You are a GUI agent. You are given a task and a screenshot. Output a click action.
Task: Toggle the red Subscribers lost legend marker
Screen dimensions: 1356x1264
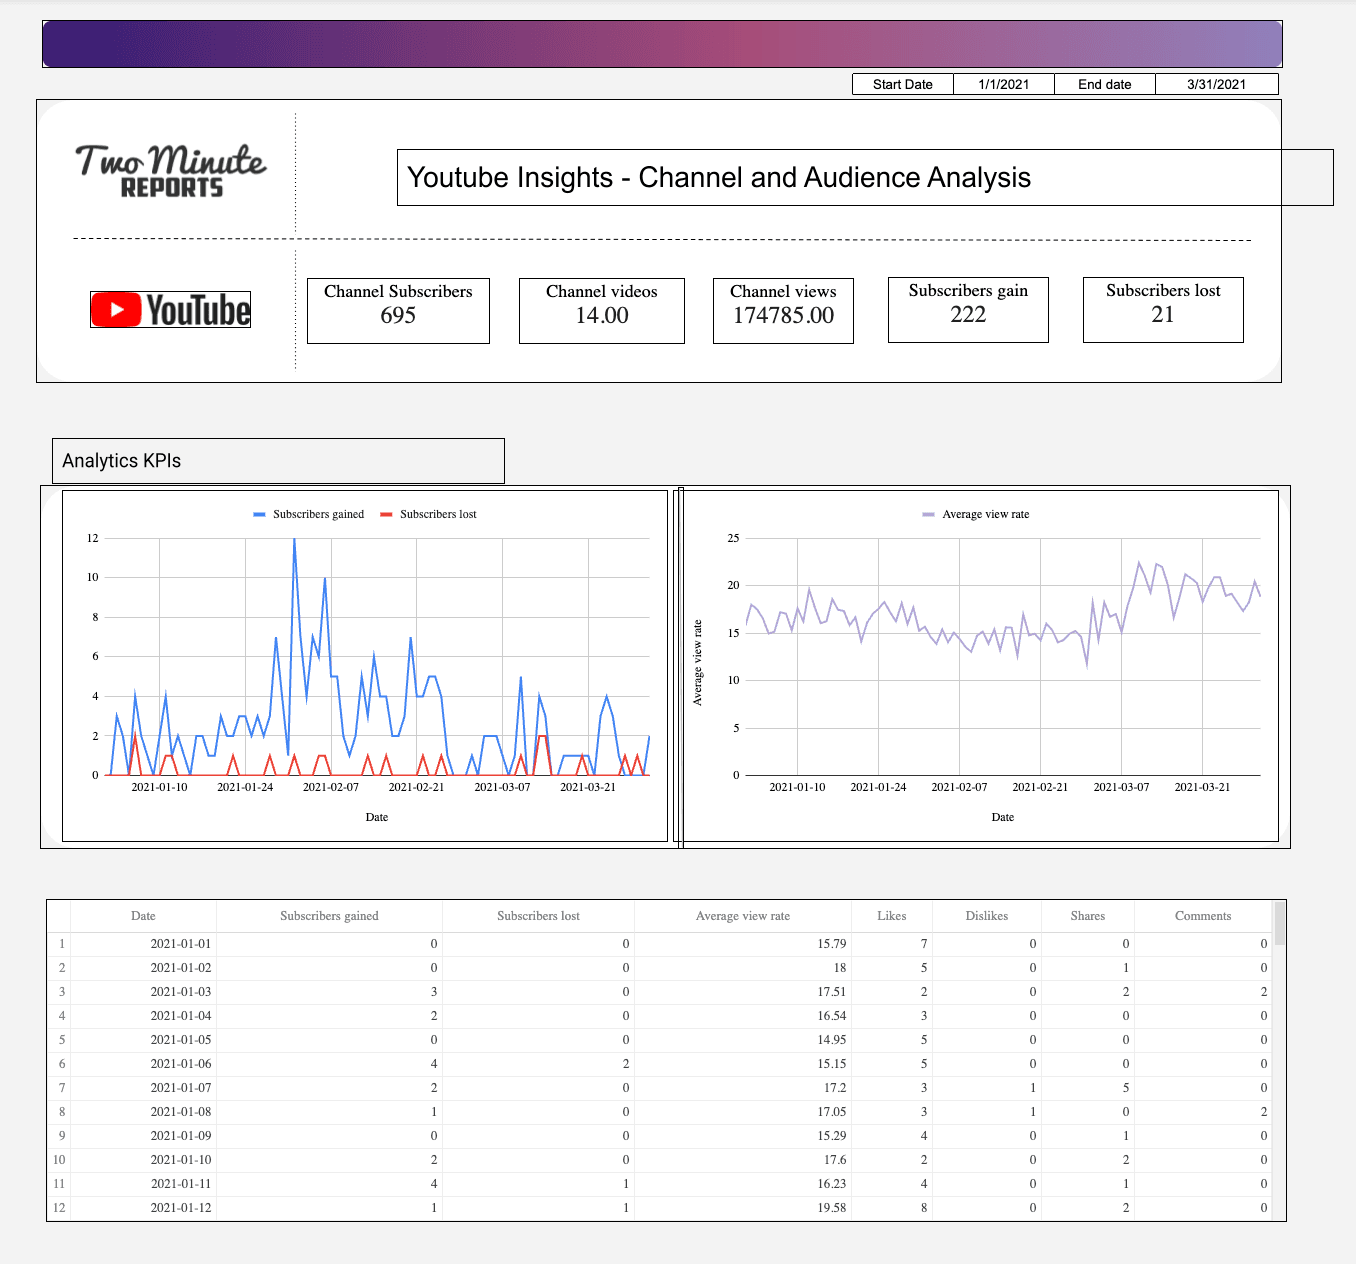pos(385,514)
